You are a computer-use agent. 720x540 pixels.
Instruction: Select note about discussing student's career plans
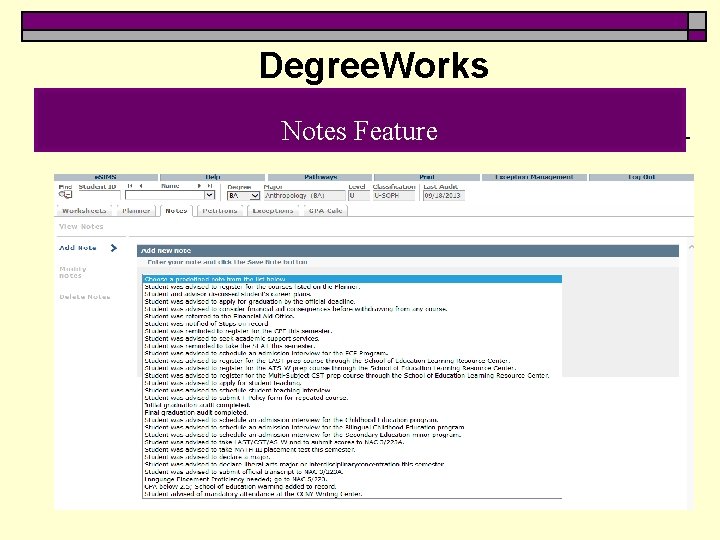coord(352,294)
